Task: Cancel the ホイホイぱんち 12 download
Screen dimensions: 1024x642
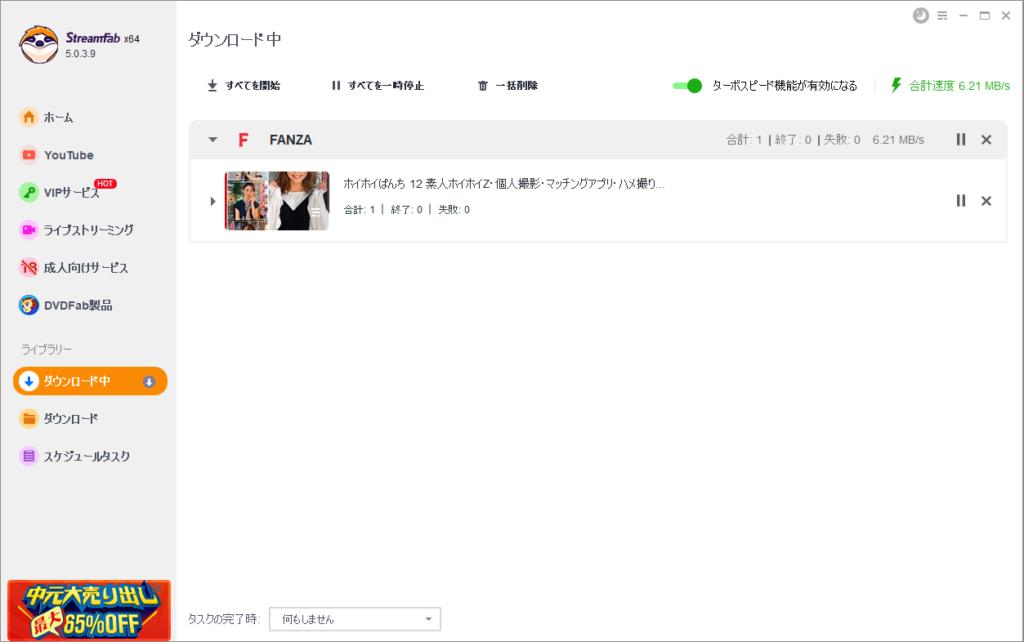Action: pyautogui.click(x=986, y=201)
